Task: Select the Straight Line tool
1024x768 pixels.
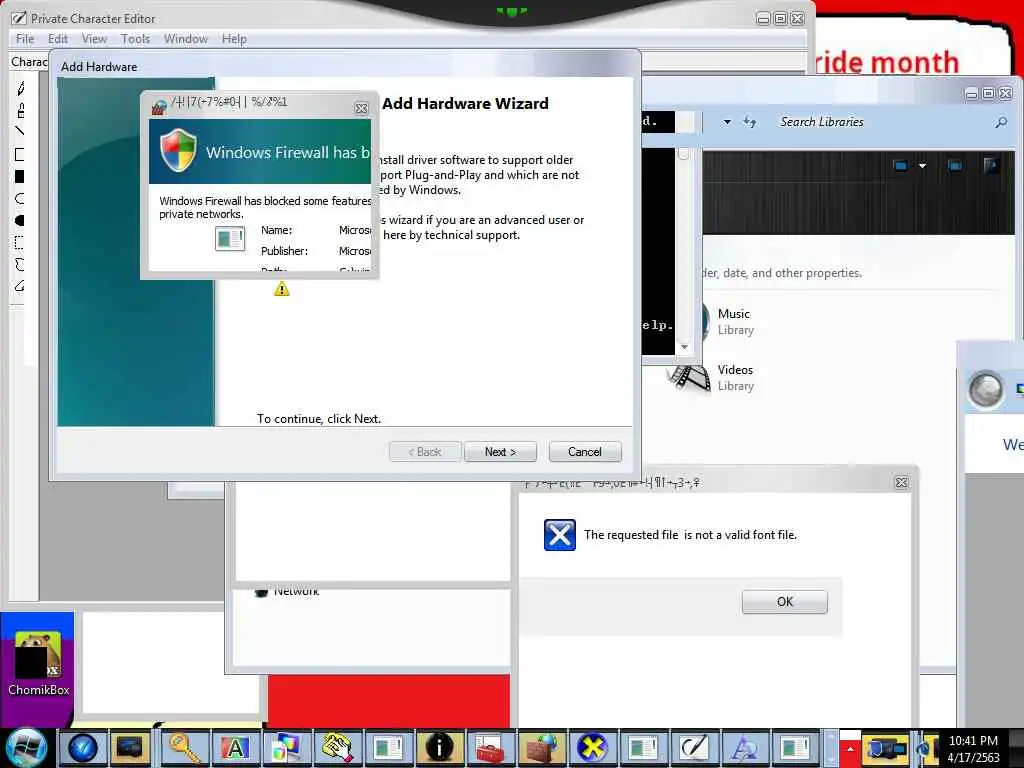Action: [20, 131]
